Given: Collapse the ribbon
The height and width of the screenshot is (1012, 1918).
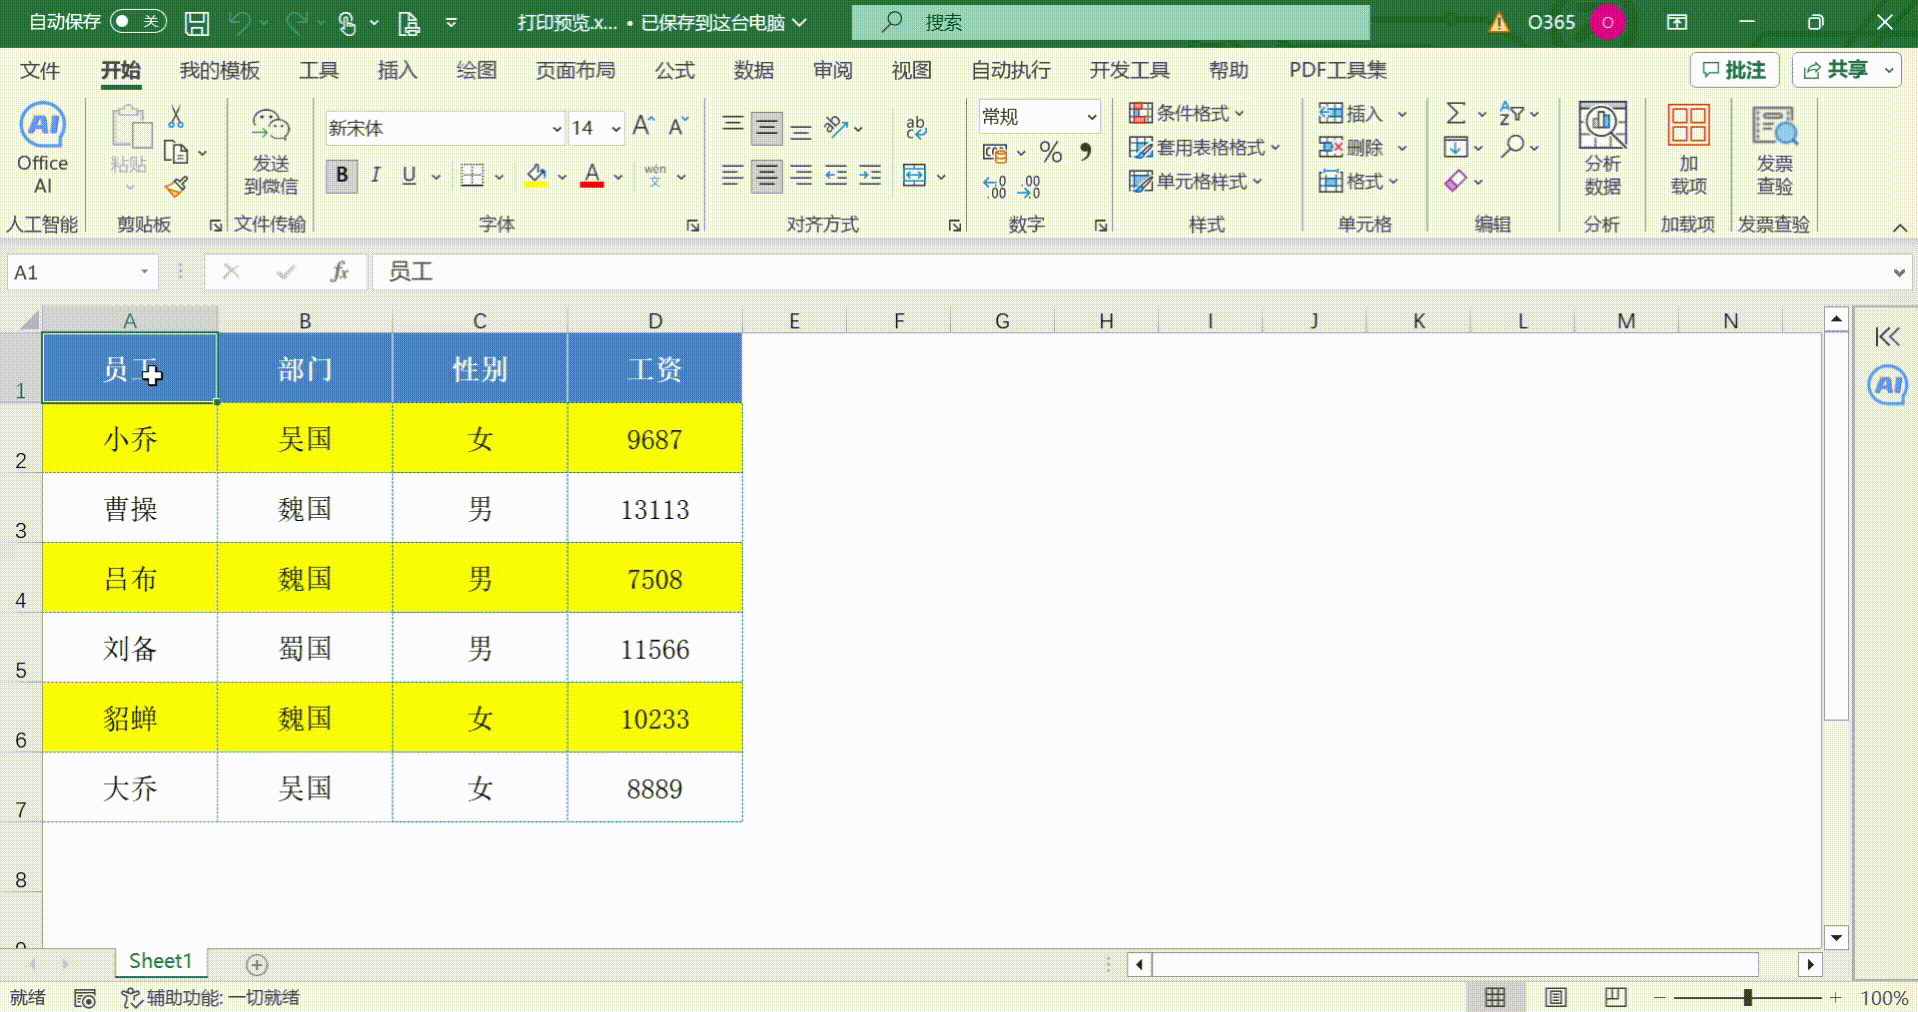Looking at the screenshot, I should click(x=1899, y=228).
